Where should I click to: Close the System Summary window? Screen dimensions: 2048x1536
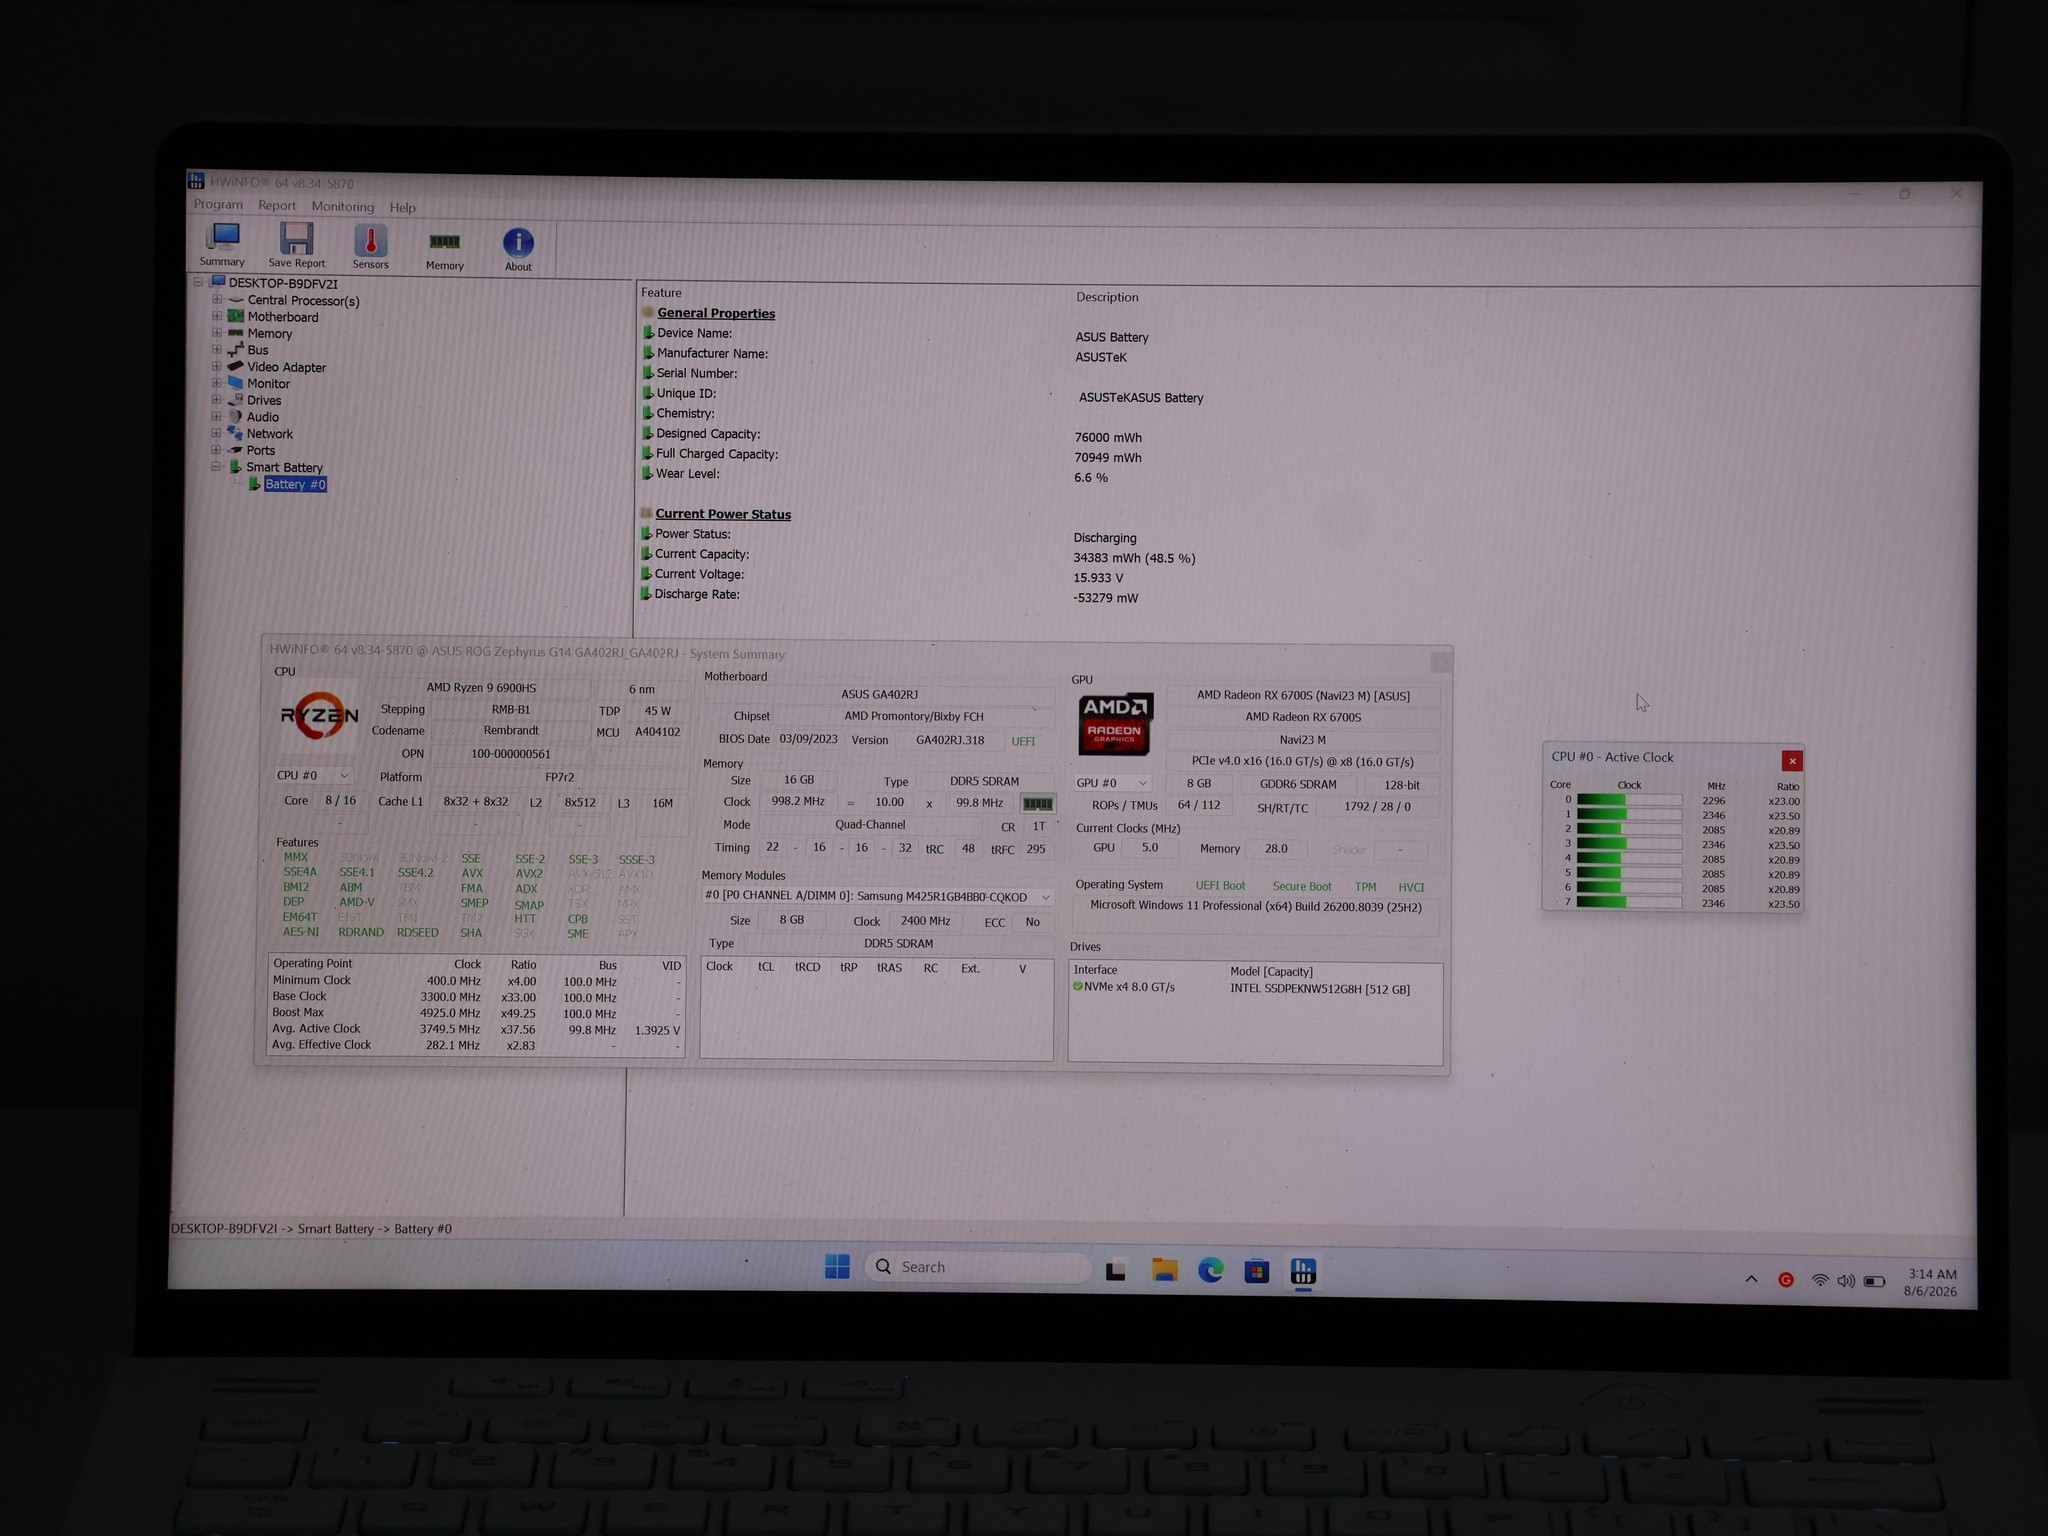pyautogui.click(x=1440, y=662)
